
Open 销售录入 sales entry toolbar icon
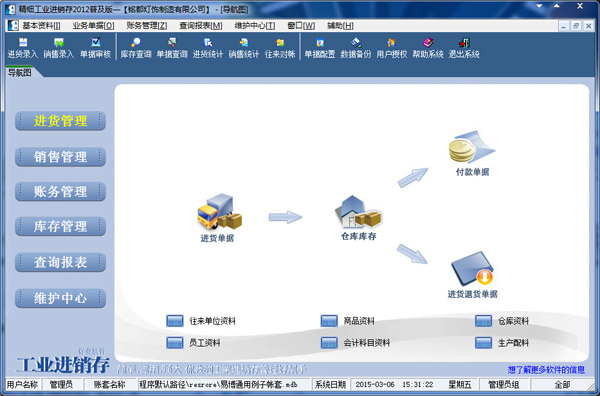(59, 48)
